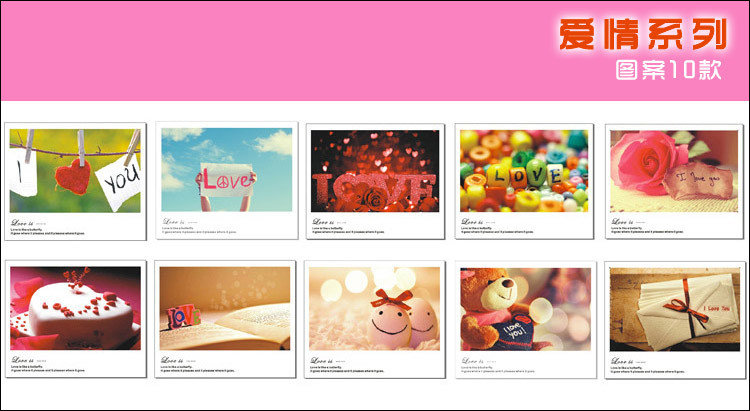
Task: Click "Love is" caption under smiling eggs card
Action: click(x=323, y=360)
